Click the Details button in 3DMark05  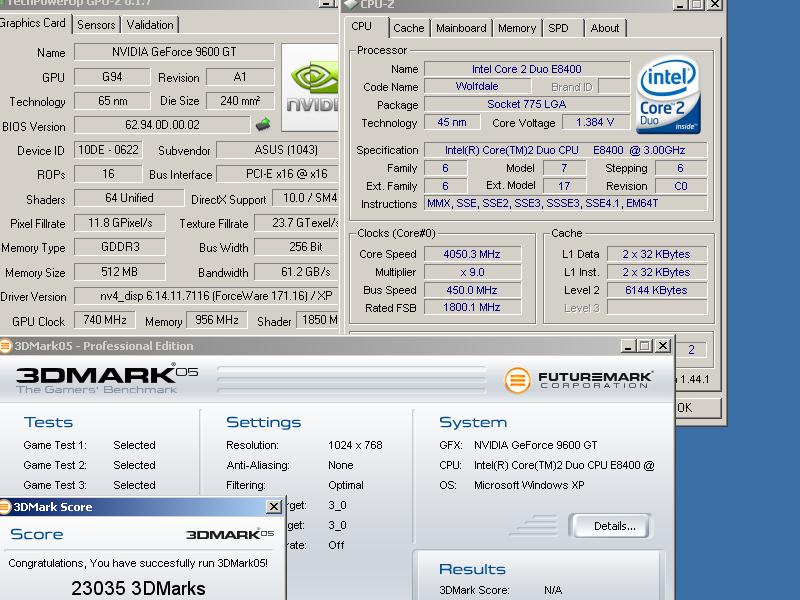click(x=611, y=526)
